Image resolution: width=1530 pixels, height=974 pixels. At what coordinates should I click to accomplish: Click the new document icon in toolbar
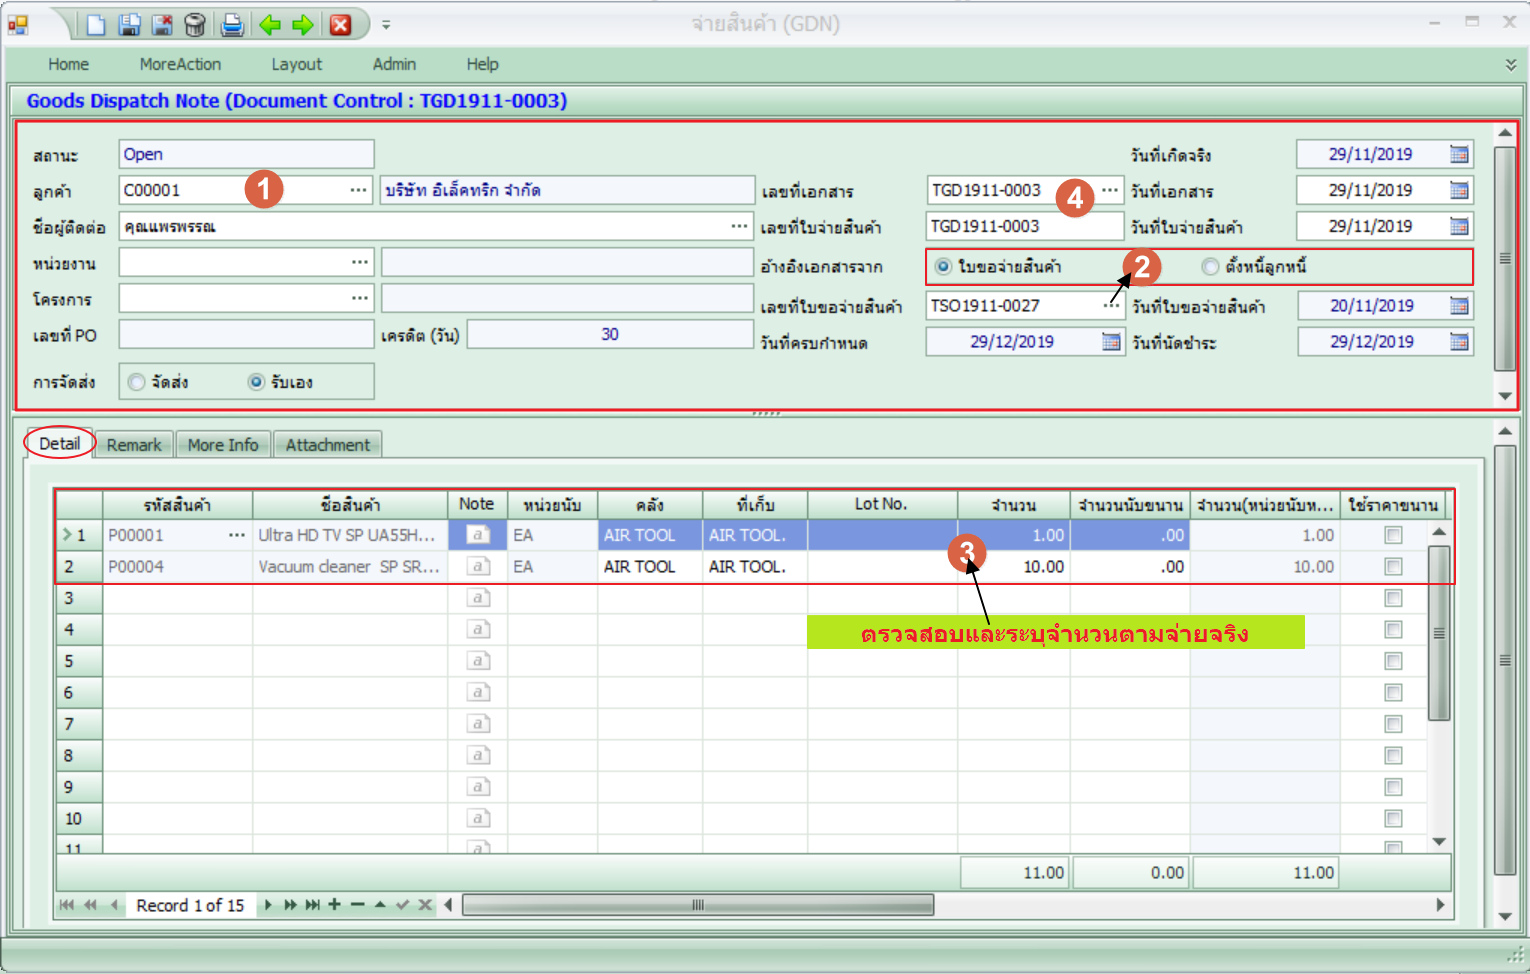96,24
